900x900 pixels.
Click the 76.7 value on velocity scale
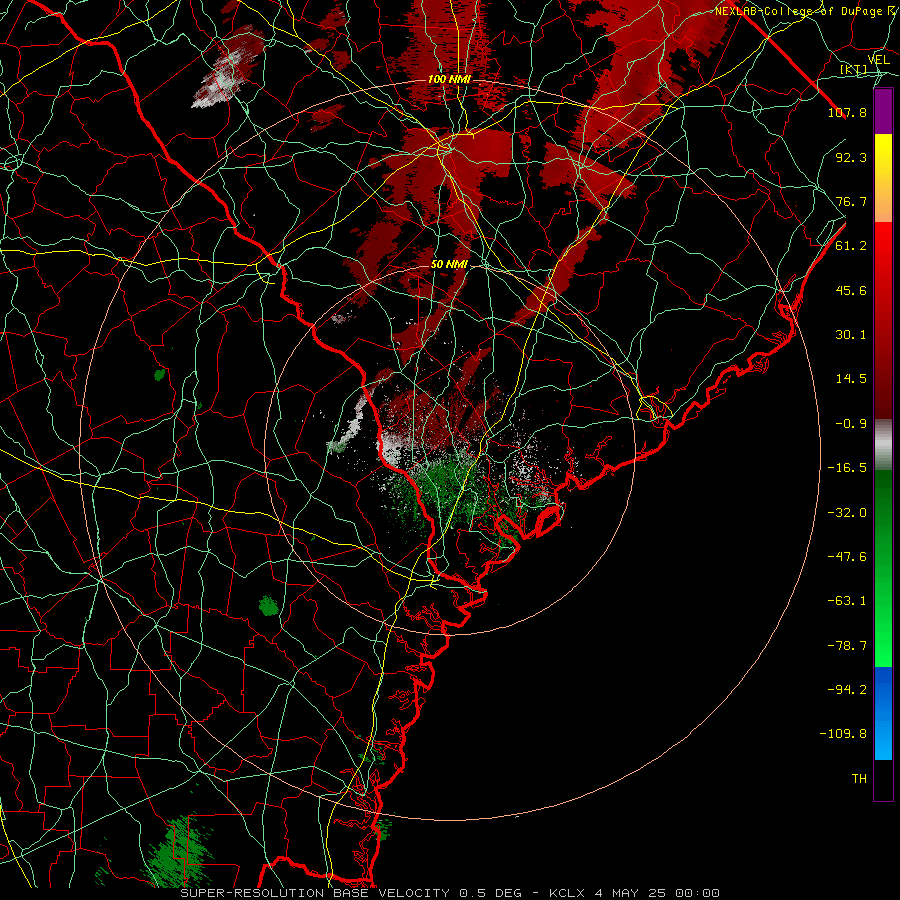851,201
